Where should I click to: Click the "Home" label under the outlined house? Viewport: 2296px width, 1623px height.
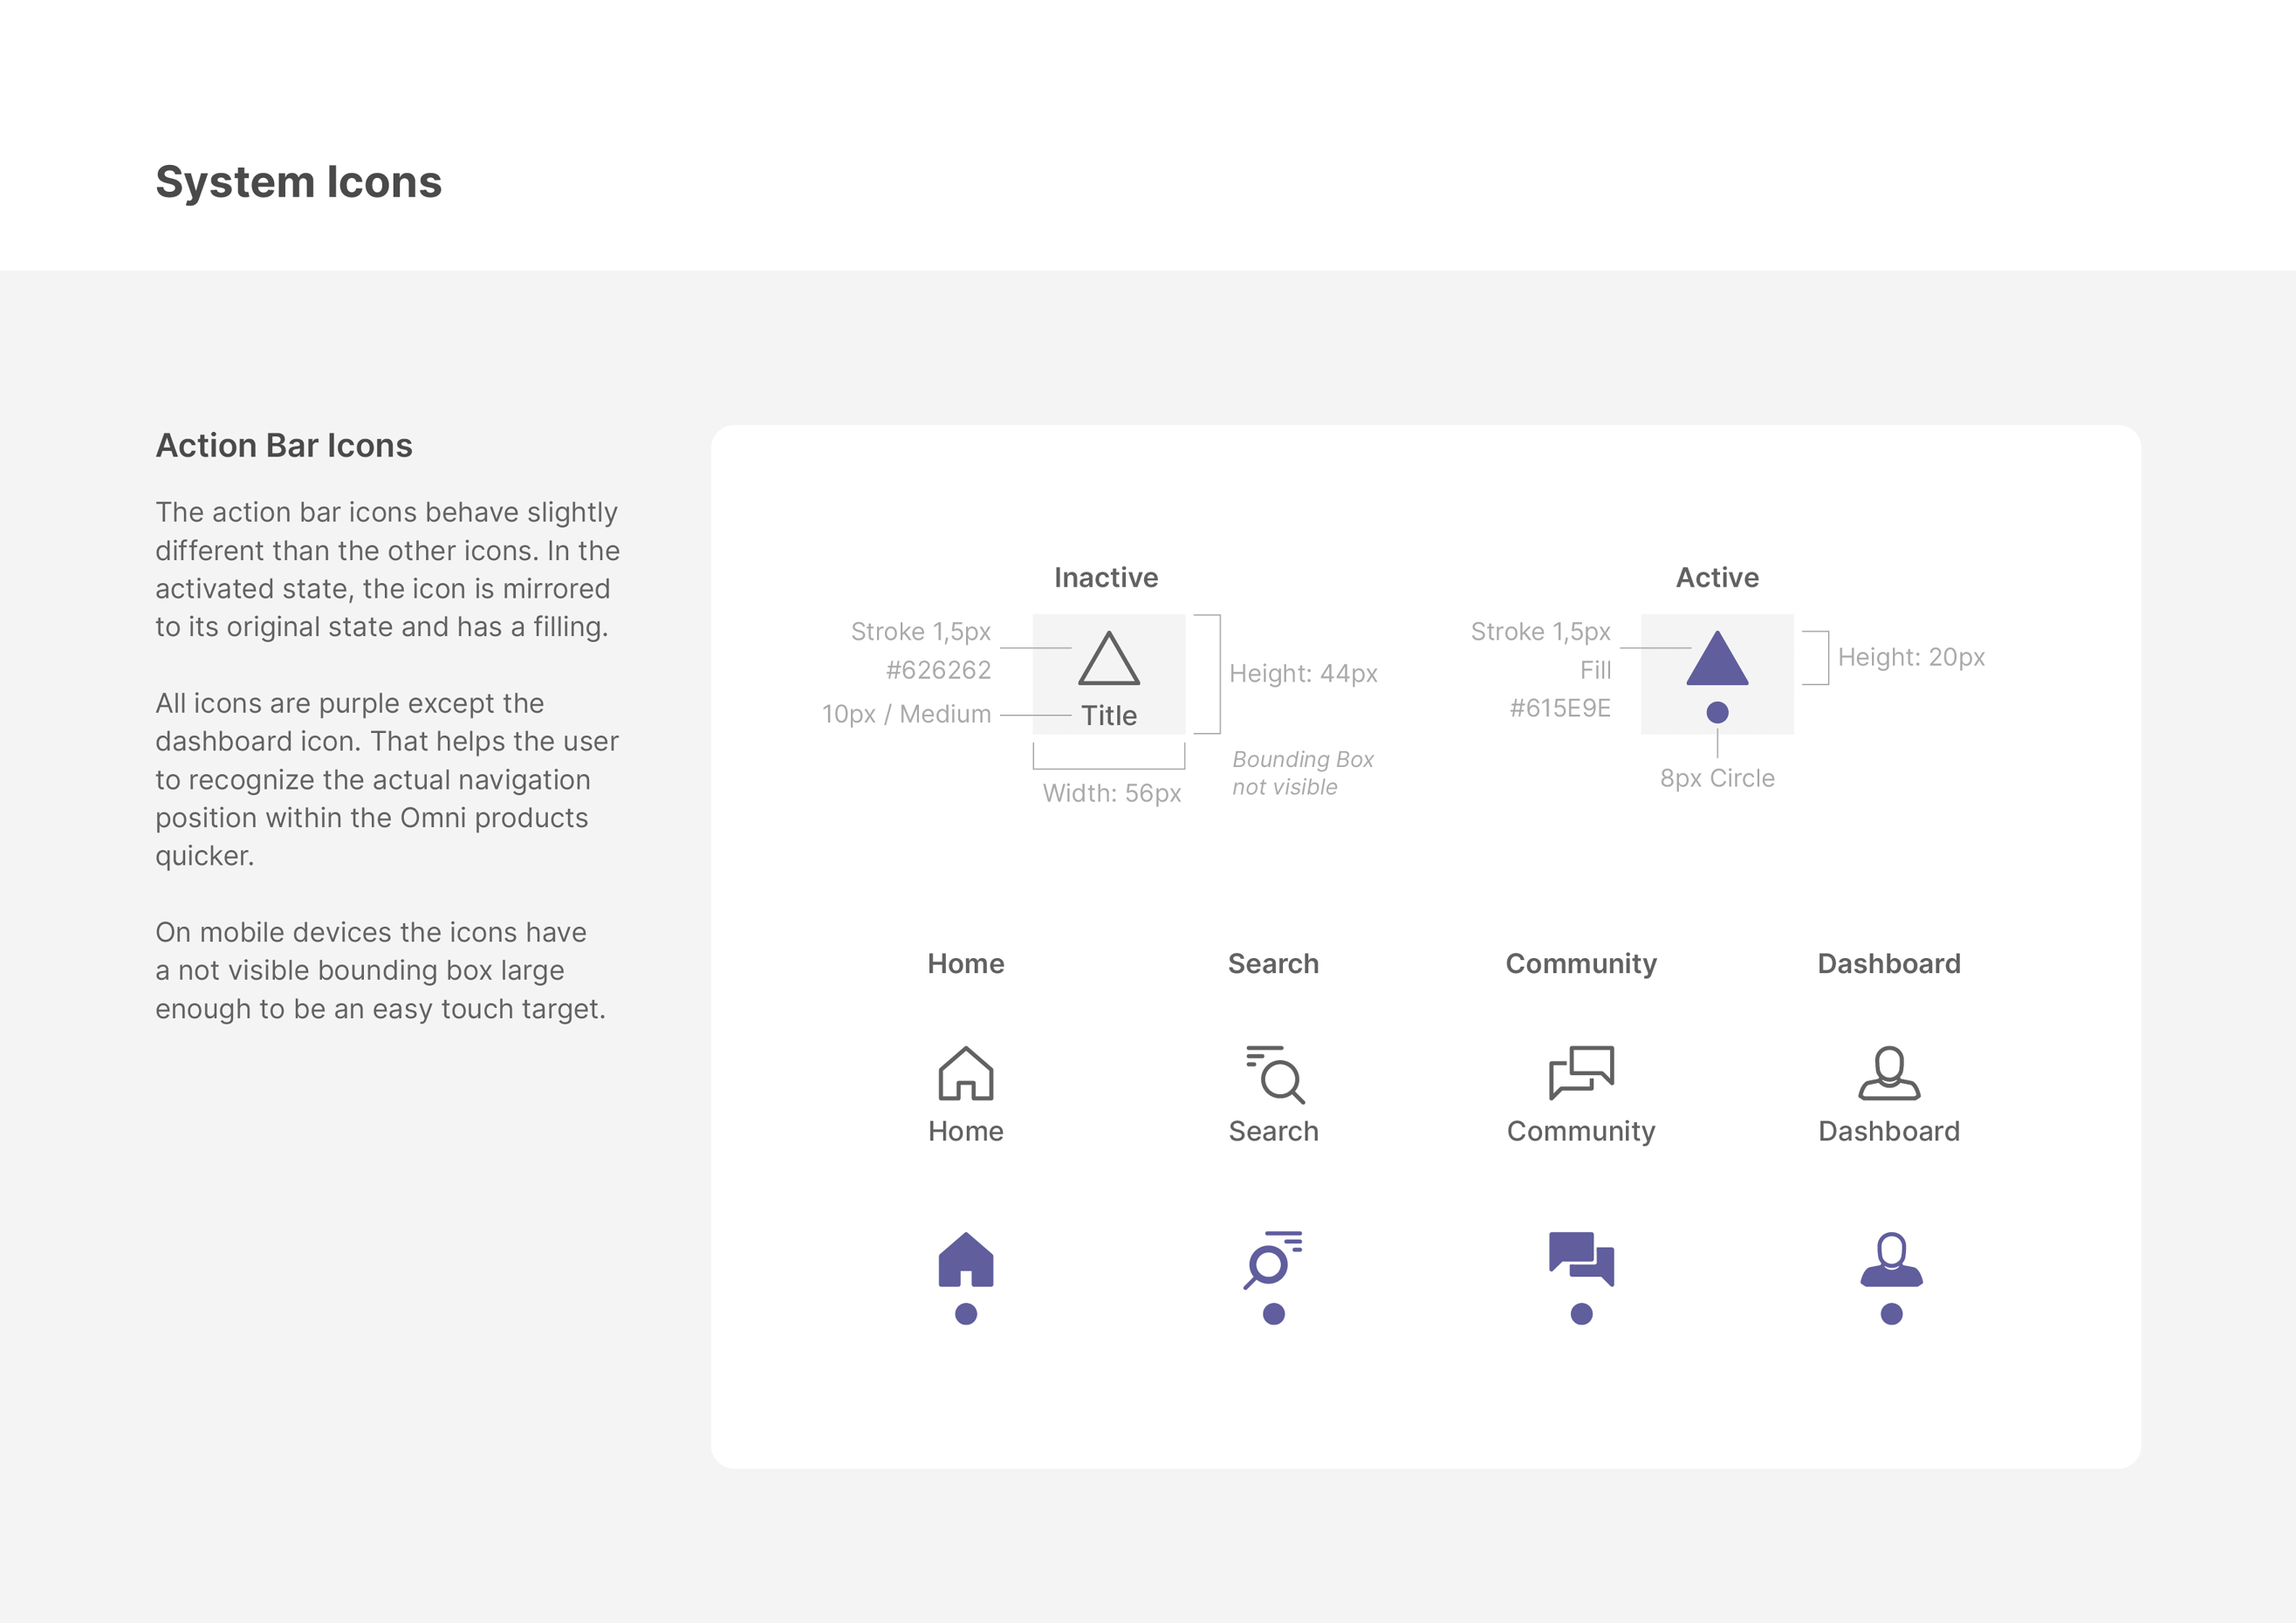point(965,1131)
